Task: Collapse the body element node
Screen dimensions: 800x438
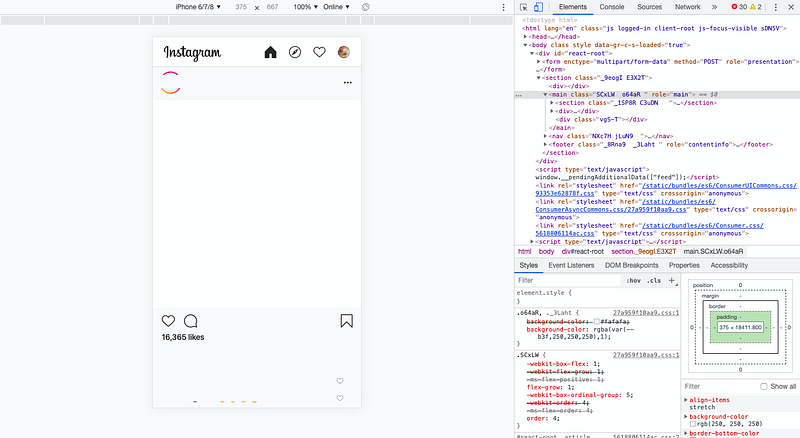Action: coord(525,45)
